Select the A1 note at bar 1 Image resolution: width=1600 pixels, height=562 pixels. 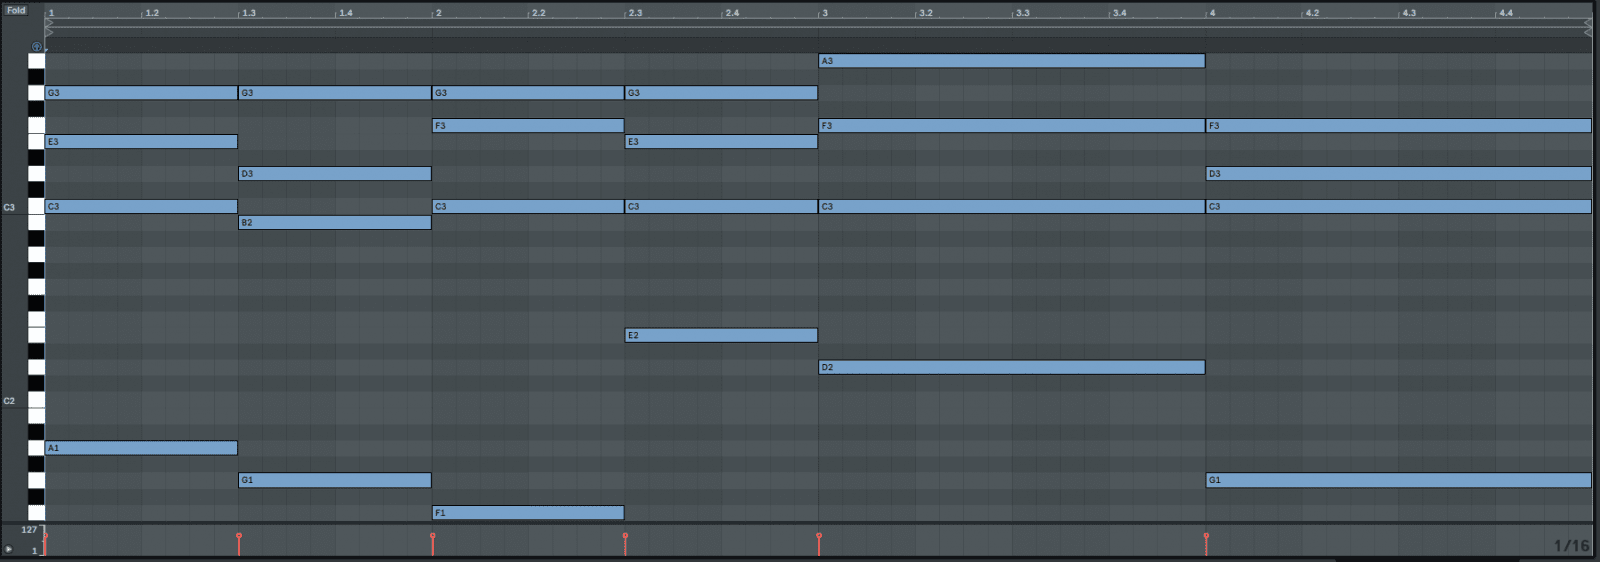click(x=141, y=448)
